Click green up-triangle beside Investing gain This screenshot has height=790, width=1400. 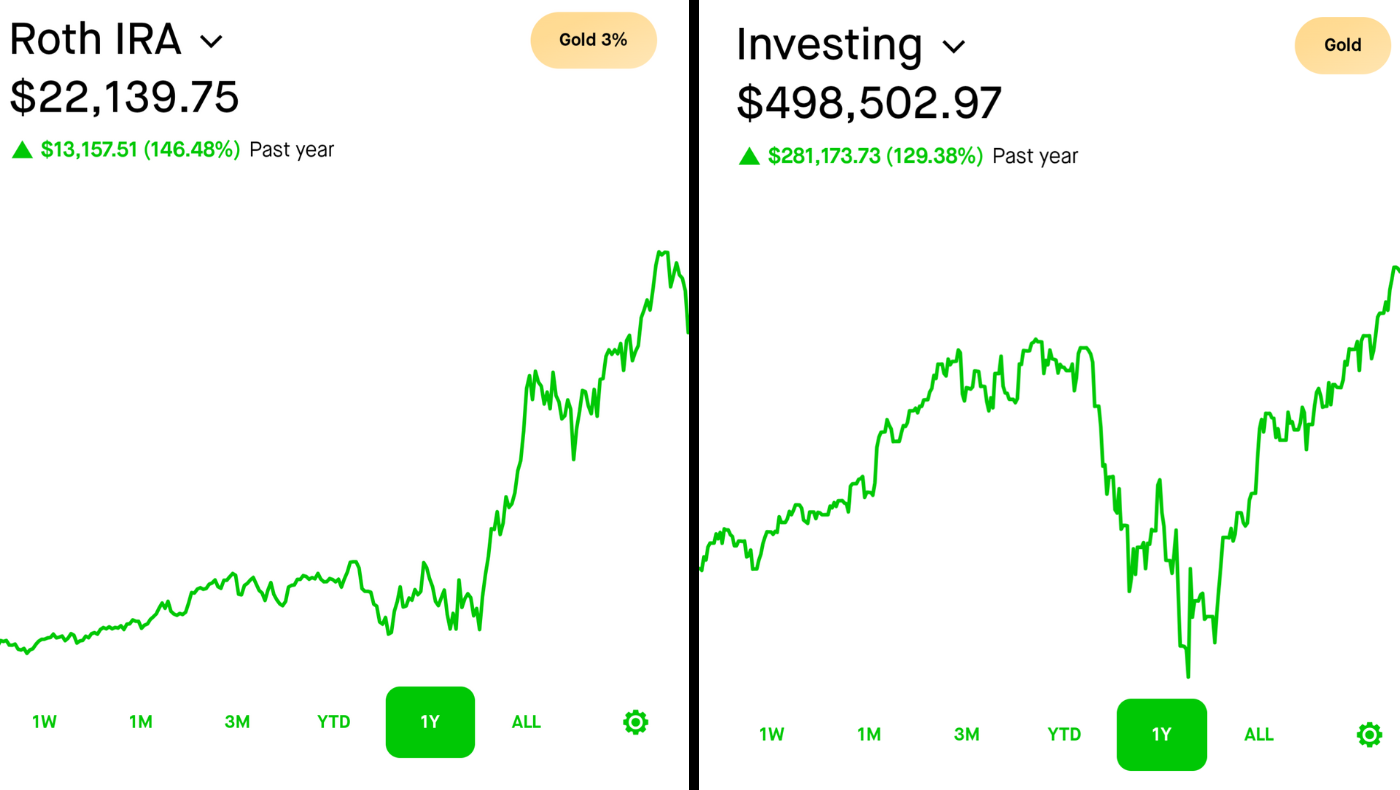749,156
